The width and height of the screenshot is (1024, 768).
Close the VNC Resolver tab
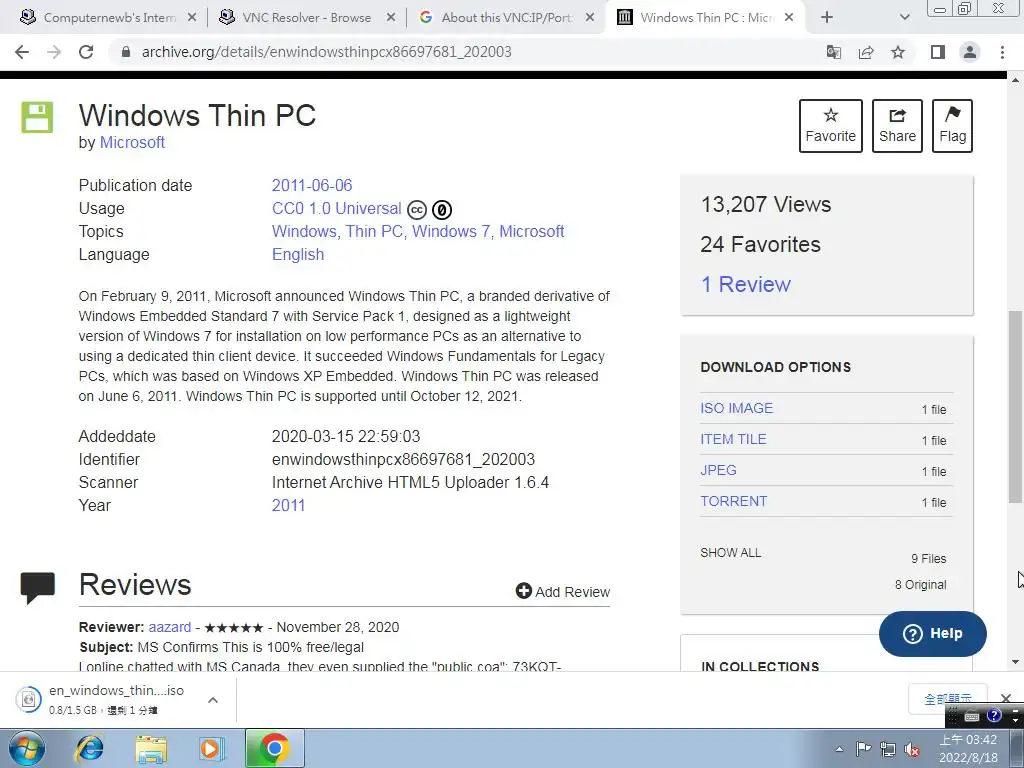tap(391, 18)
